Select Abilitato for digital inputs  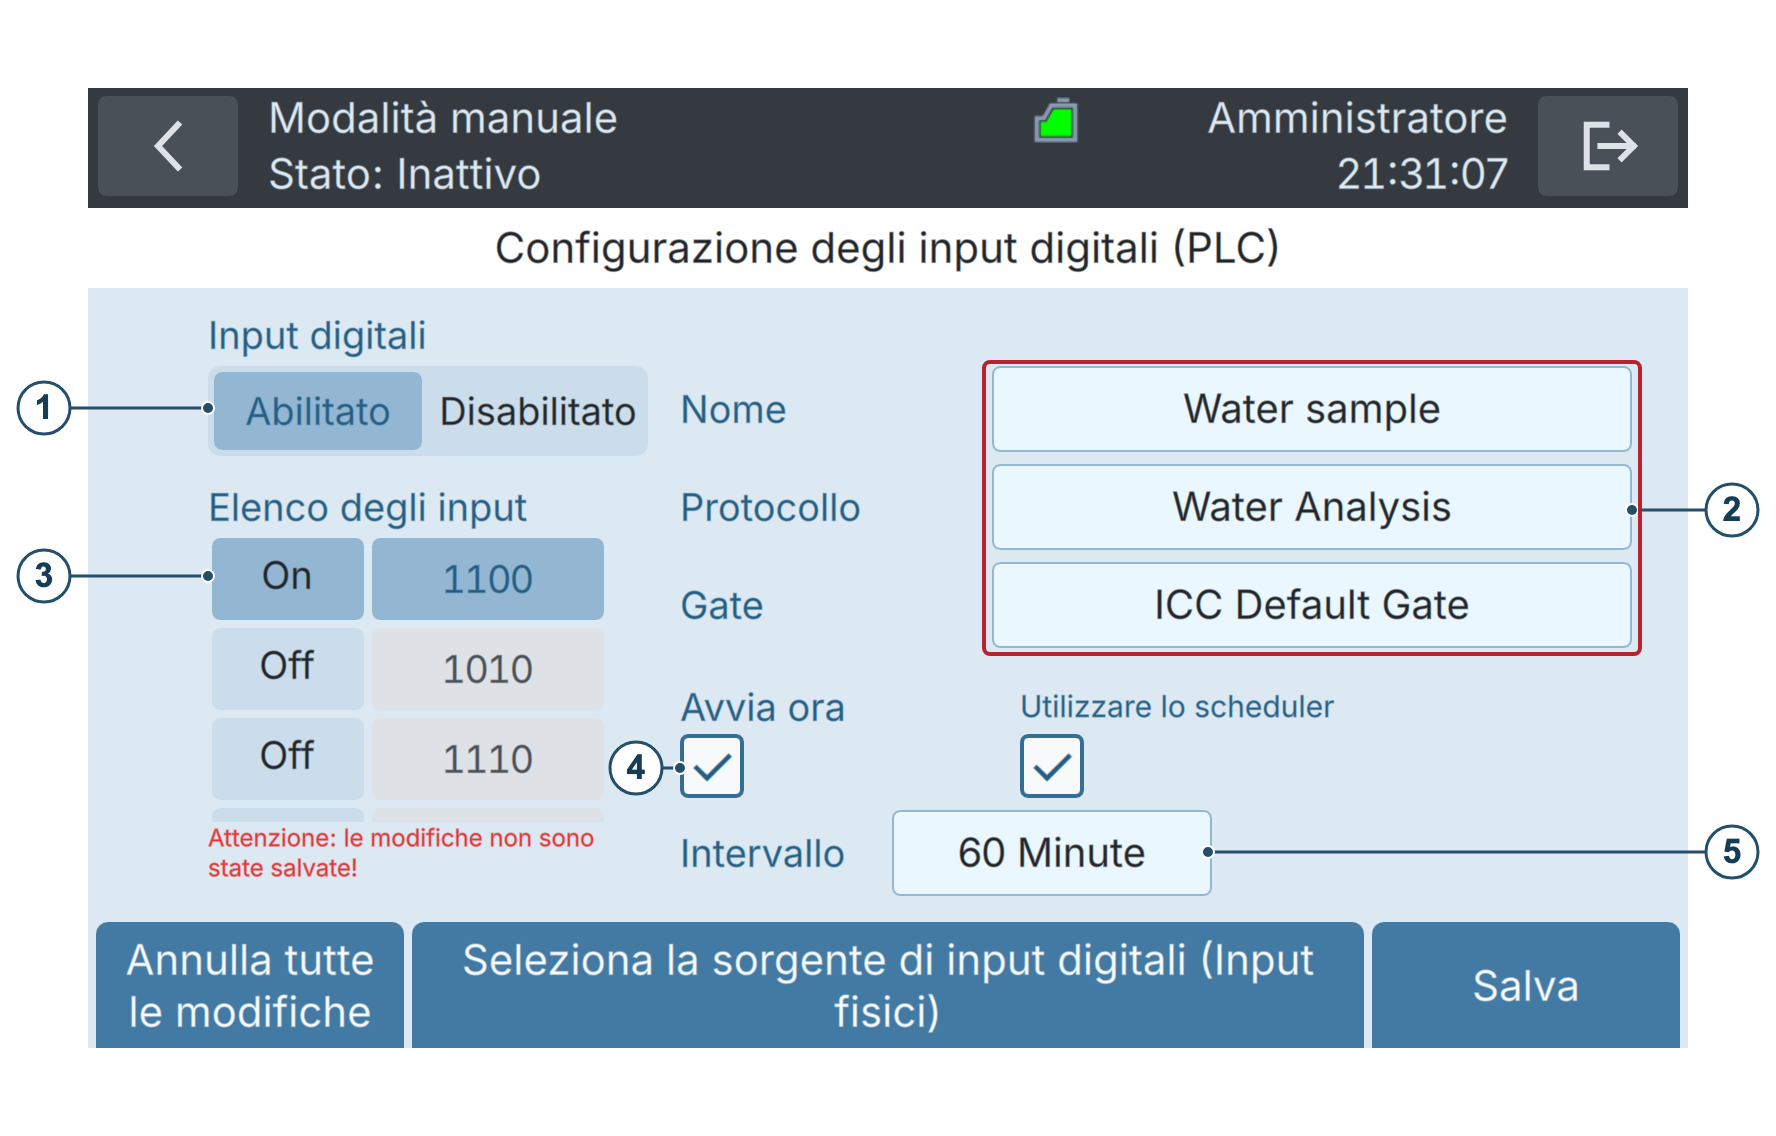[x=318, y=411]
